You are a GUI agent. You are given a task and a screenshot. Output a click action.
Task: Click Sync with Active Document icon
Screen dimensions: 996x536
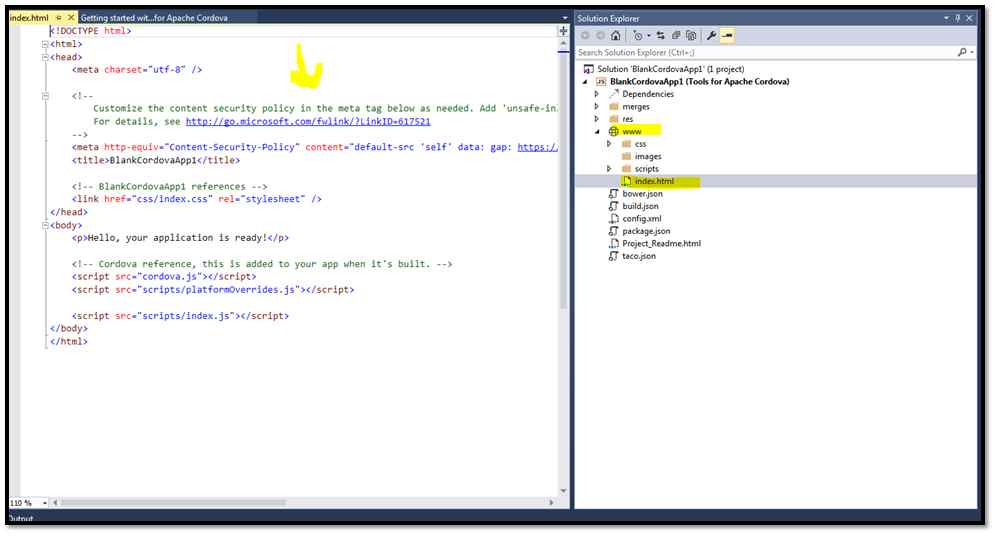pos(661,35)
